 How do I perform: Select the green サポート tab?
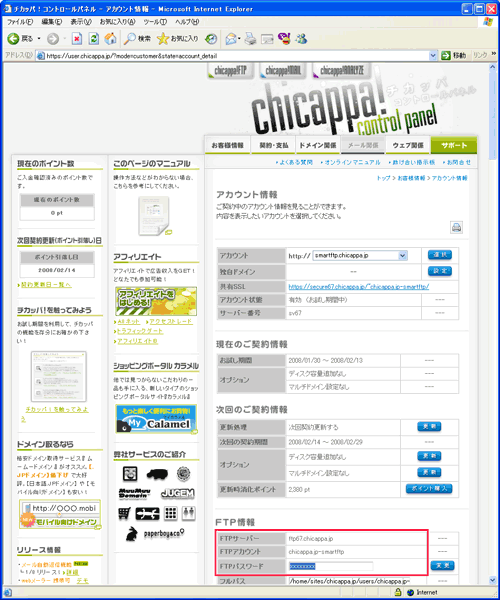pyautogui.click(x=454, y=145)
